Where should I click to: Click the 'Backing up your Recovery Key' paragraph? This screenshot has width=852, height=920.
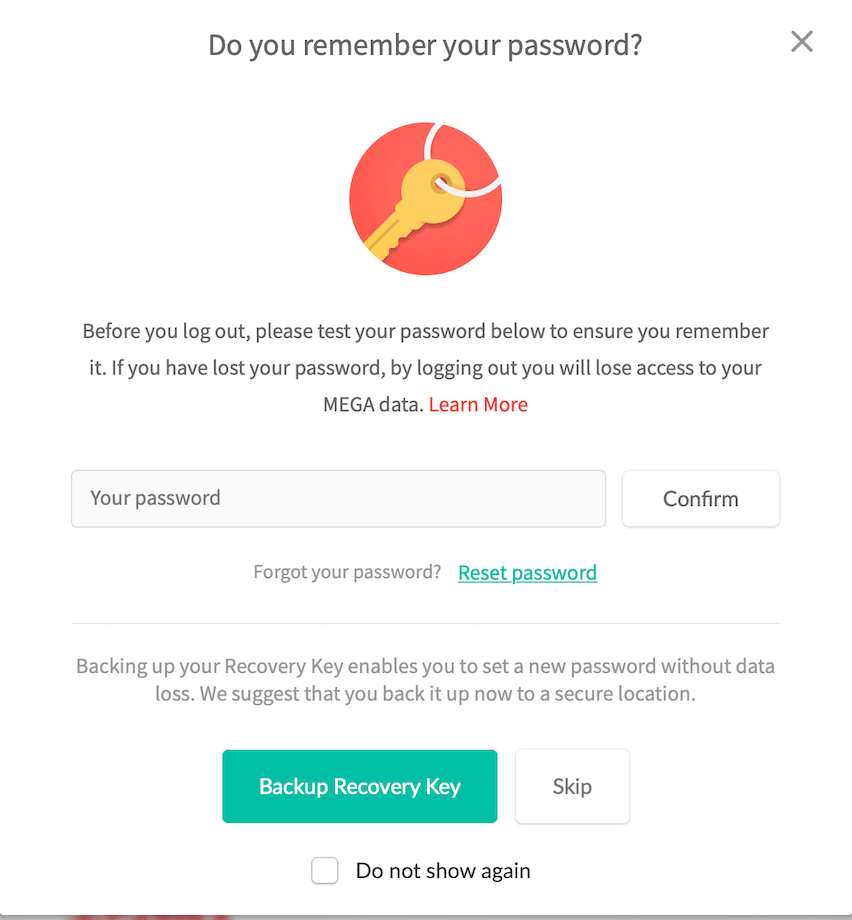pyautogui.click(x=425, y=679)
